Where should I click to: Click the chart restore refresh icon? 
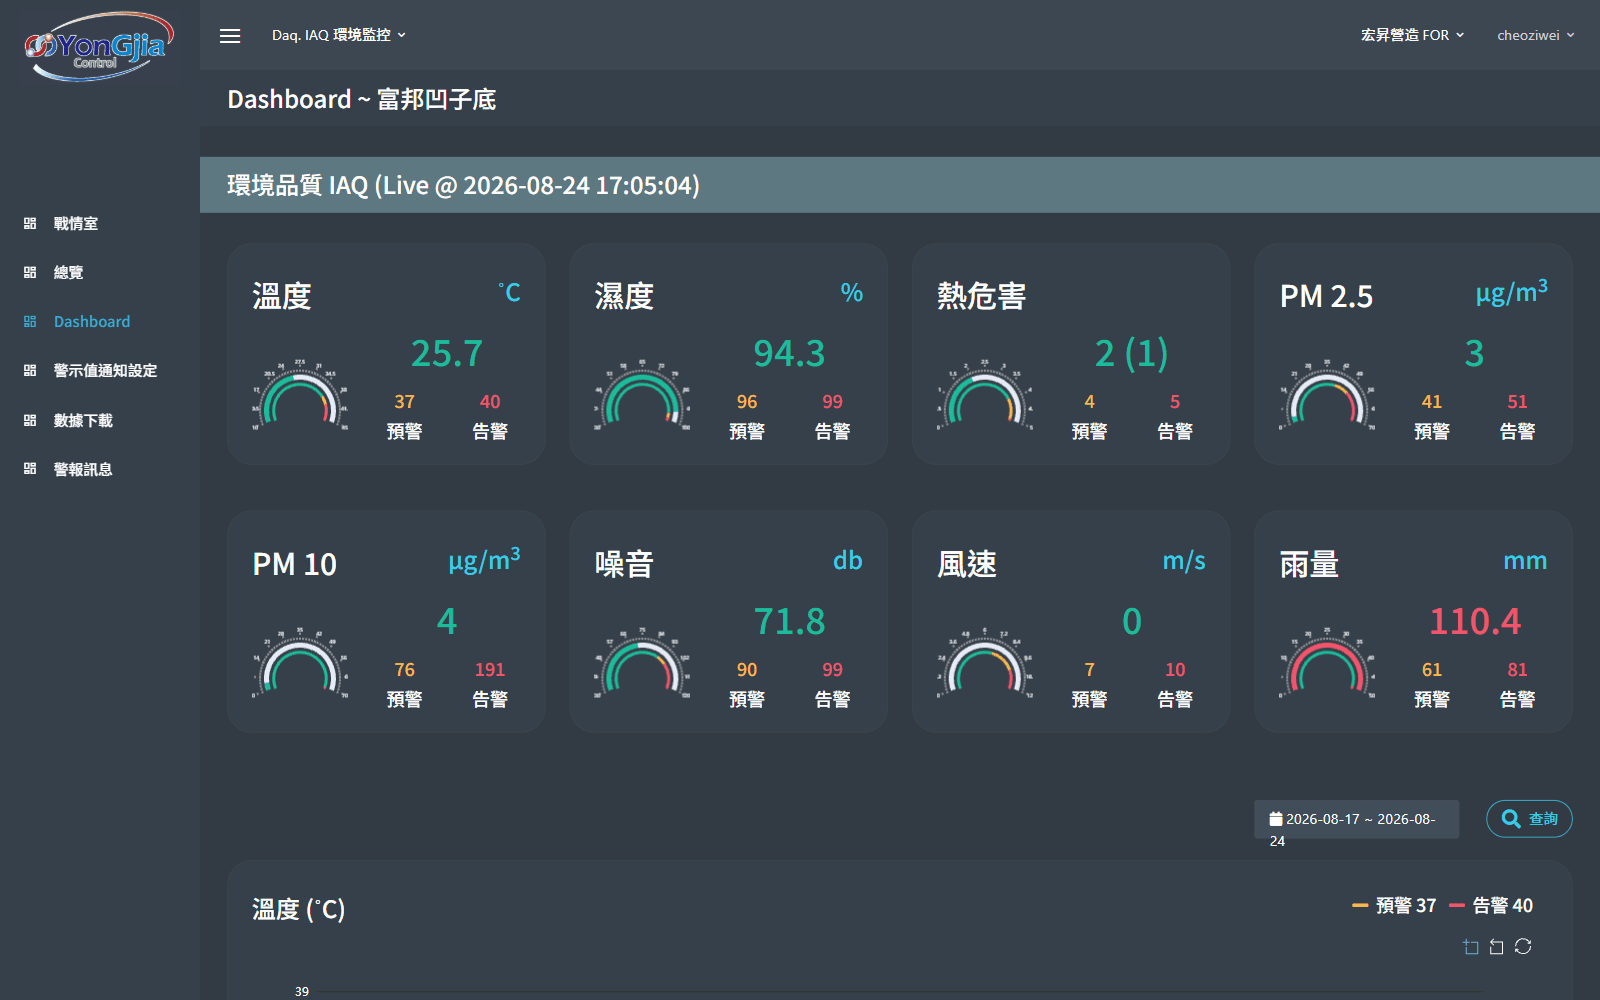[x=1523, y=946]
